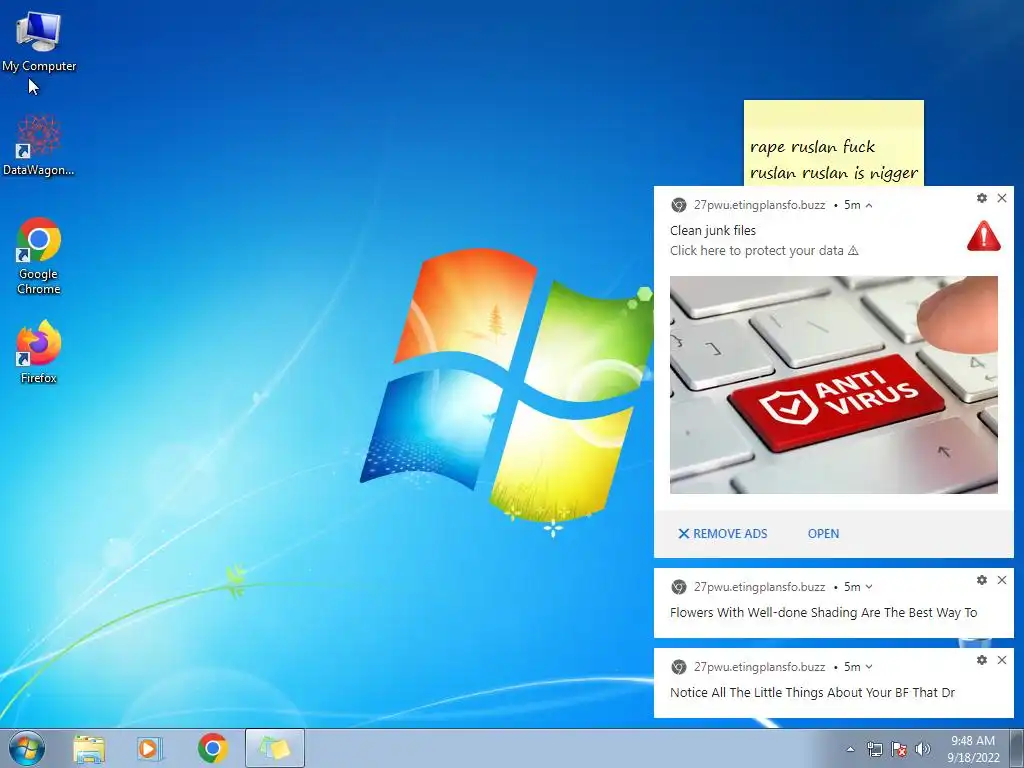Open the Windows Start menu
1024x768 pixels.
point(27,748)
